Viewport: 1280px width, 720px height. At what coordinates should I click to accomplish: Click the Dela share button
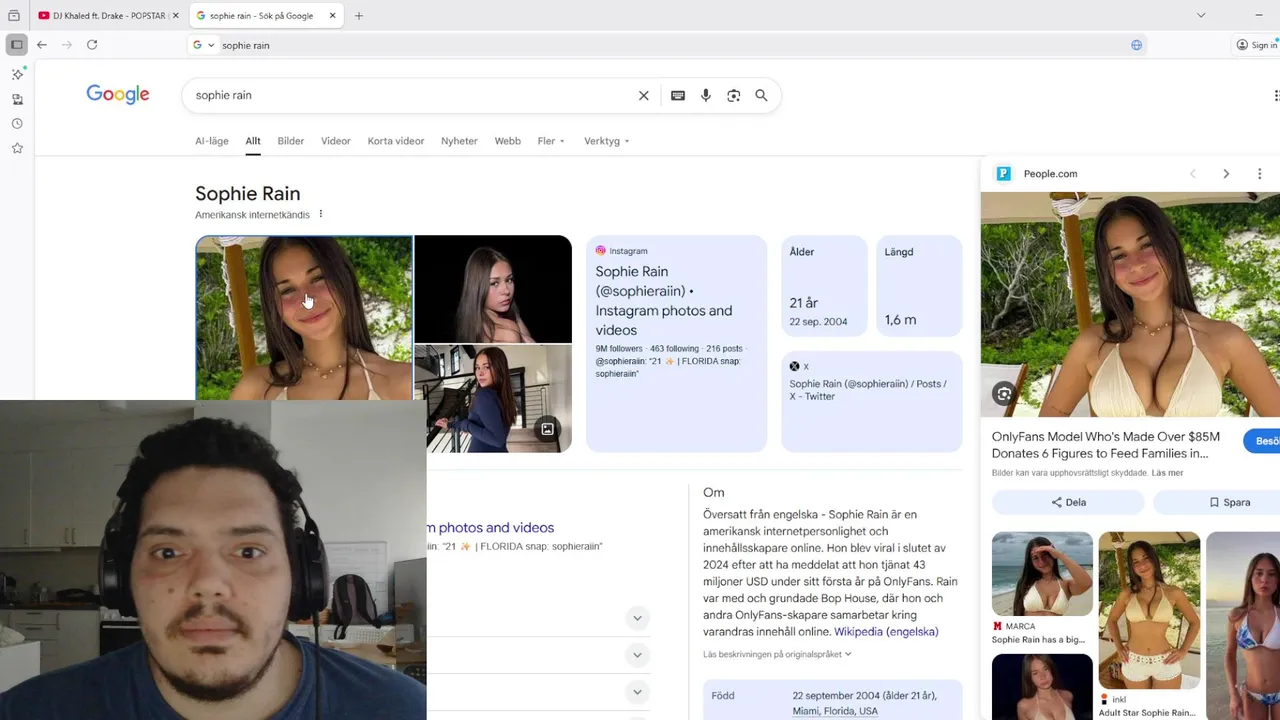pos(1068,502)
